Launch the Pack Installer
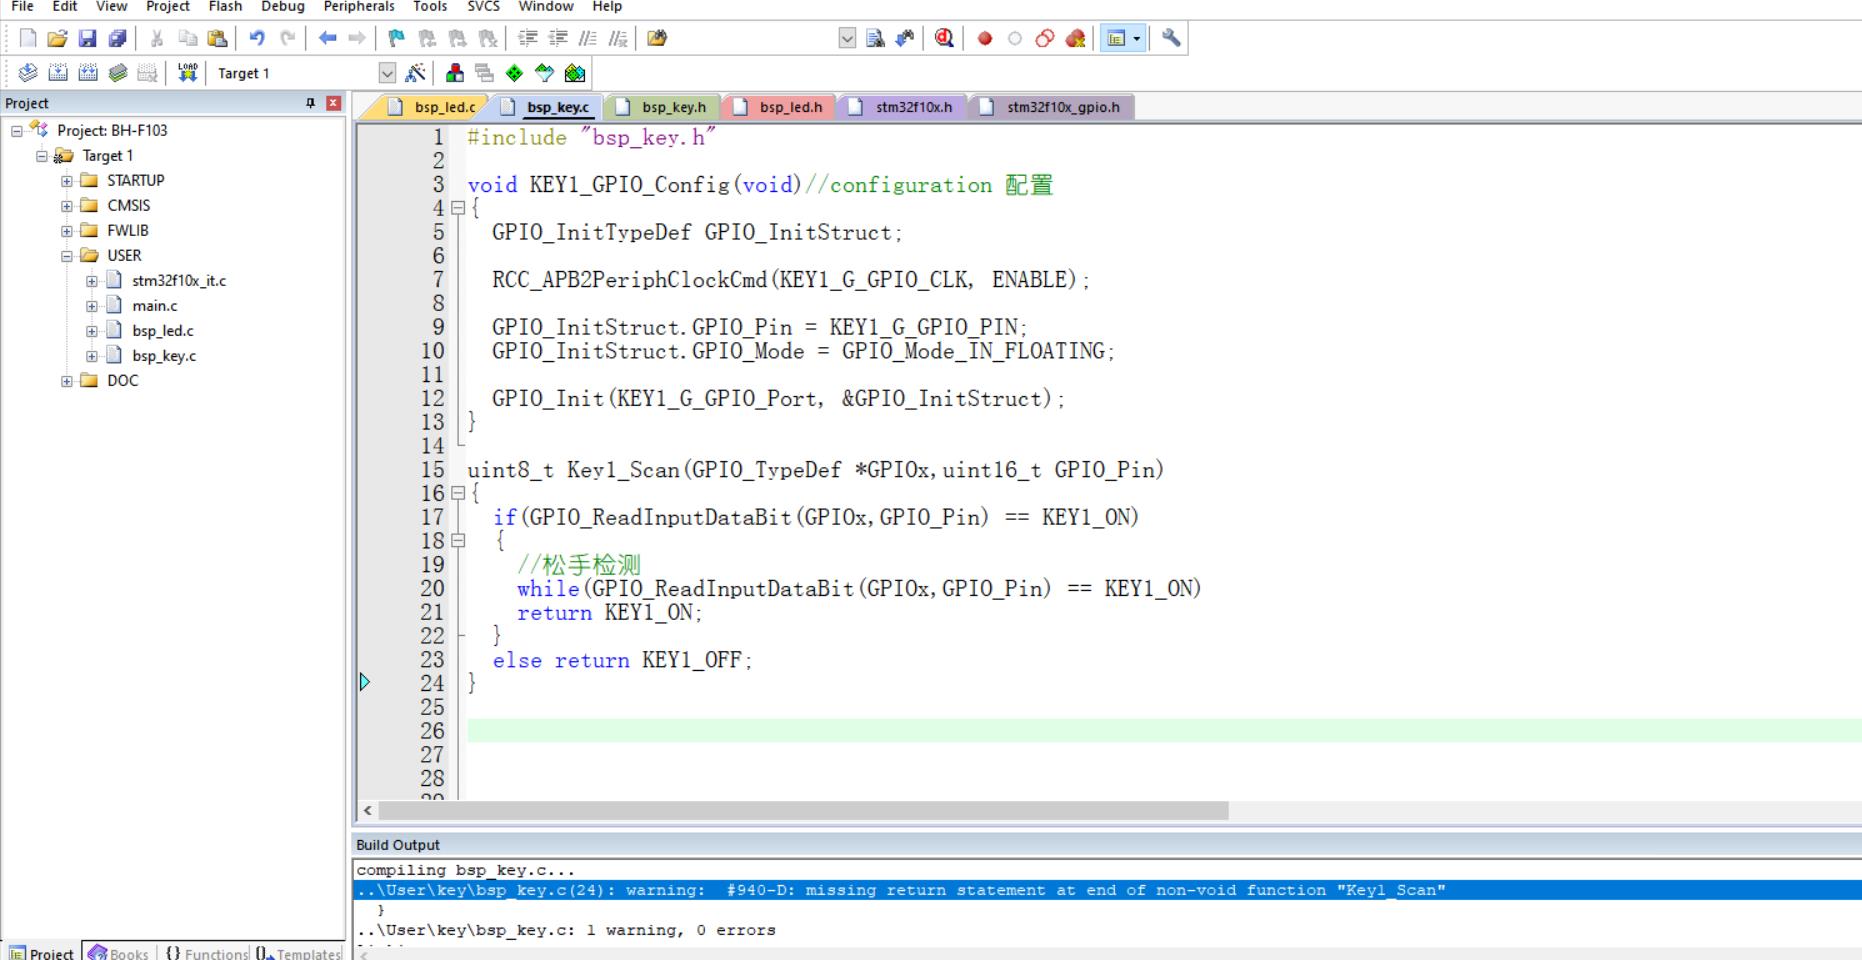 point(574,73)
